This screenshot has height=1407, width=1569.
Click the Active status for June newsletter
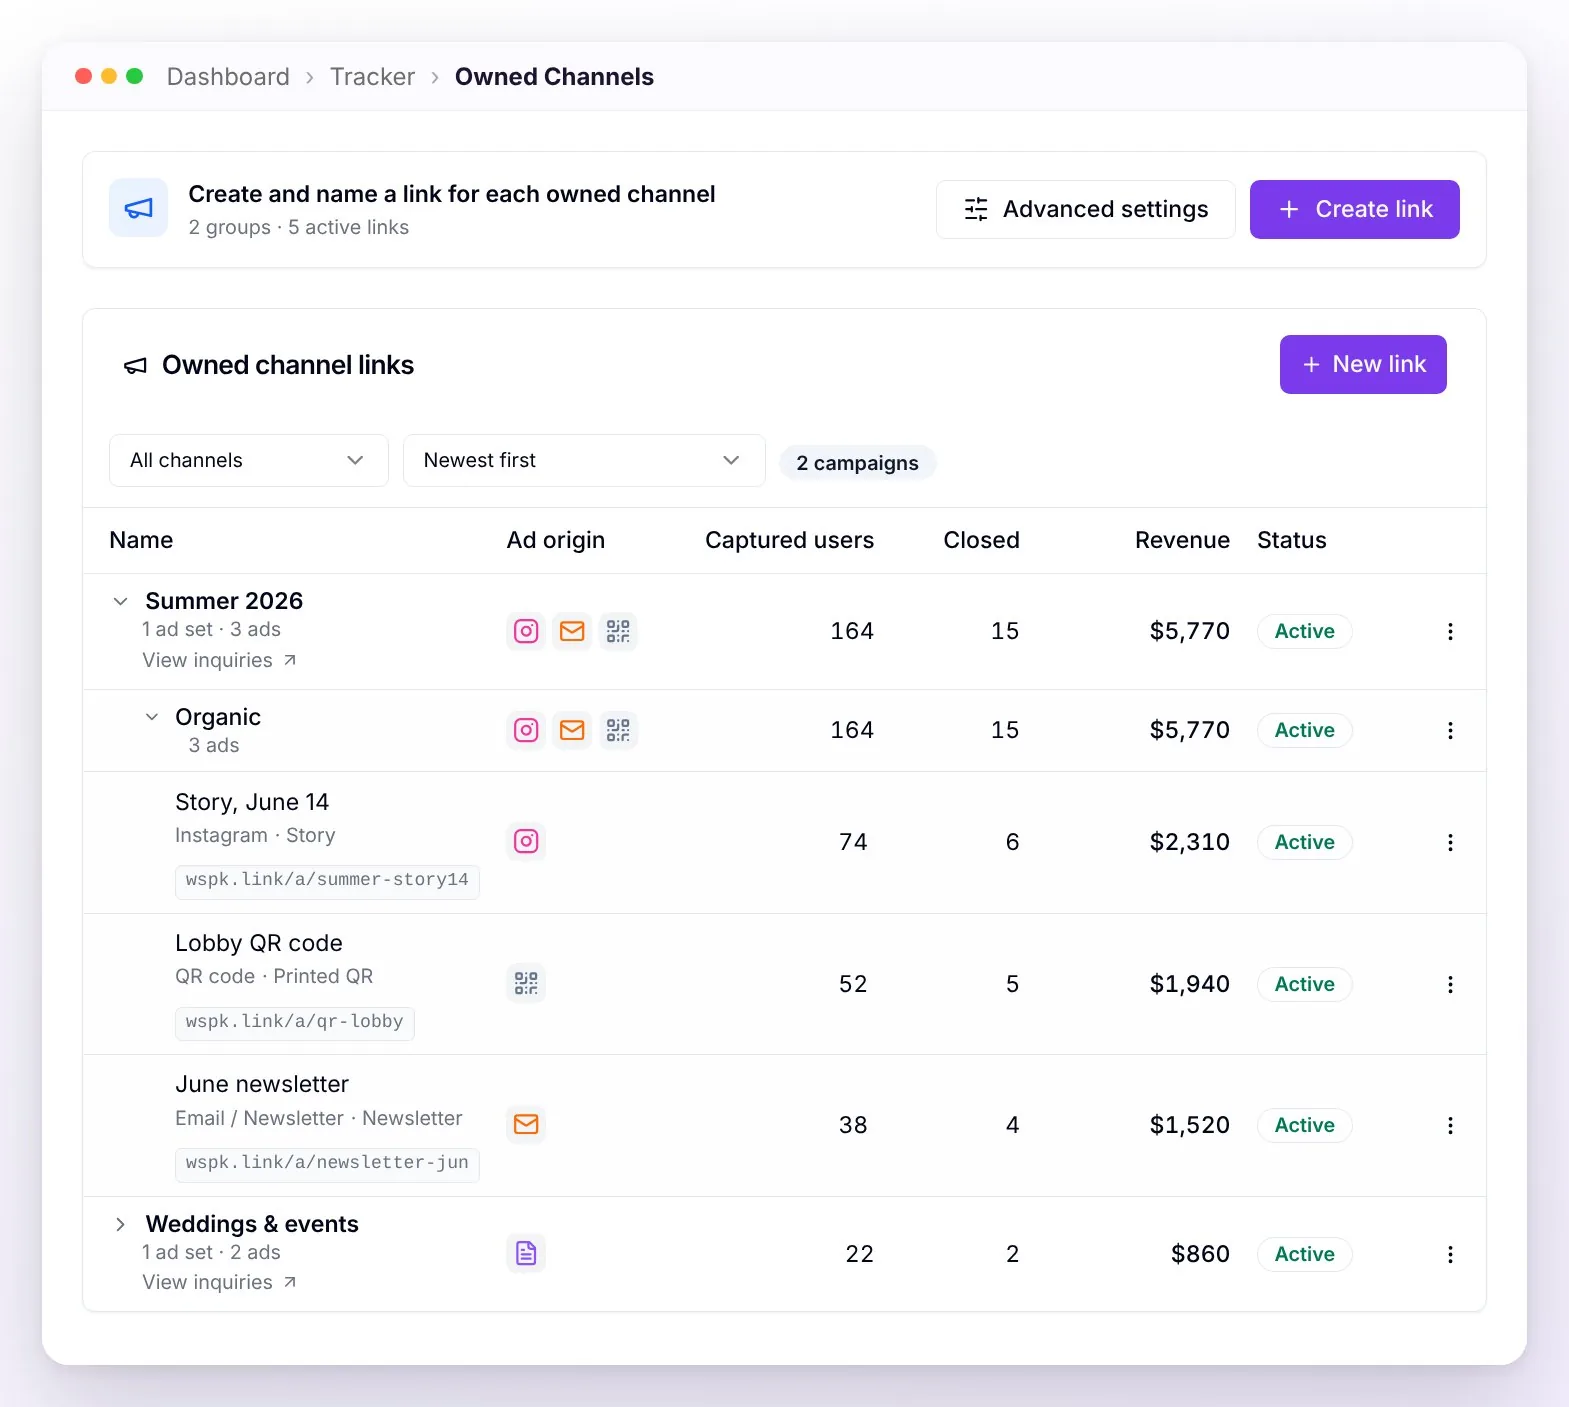coord(1304,1125)
